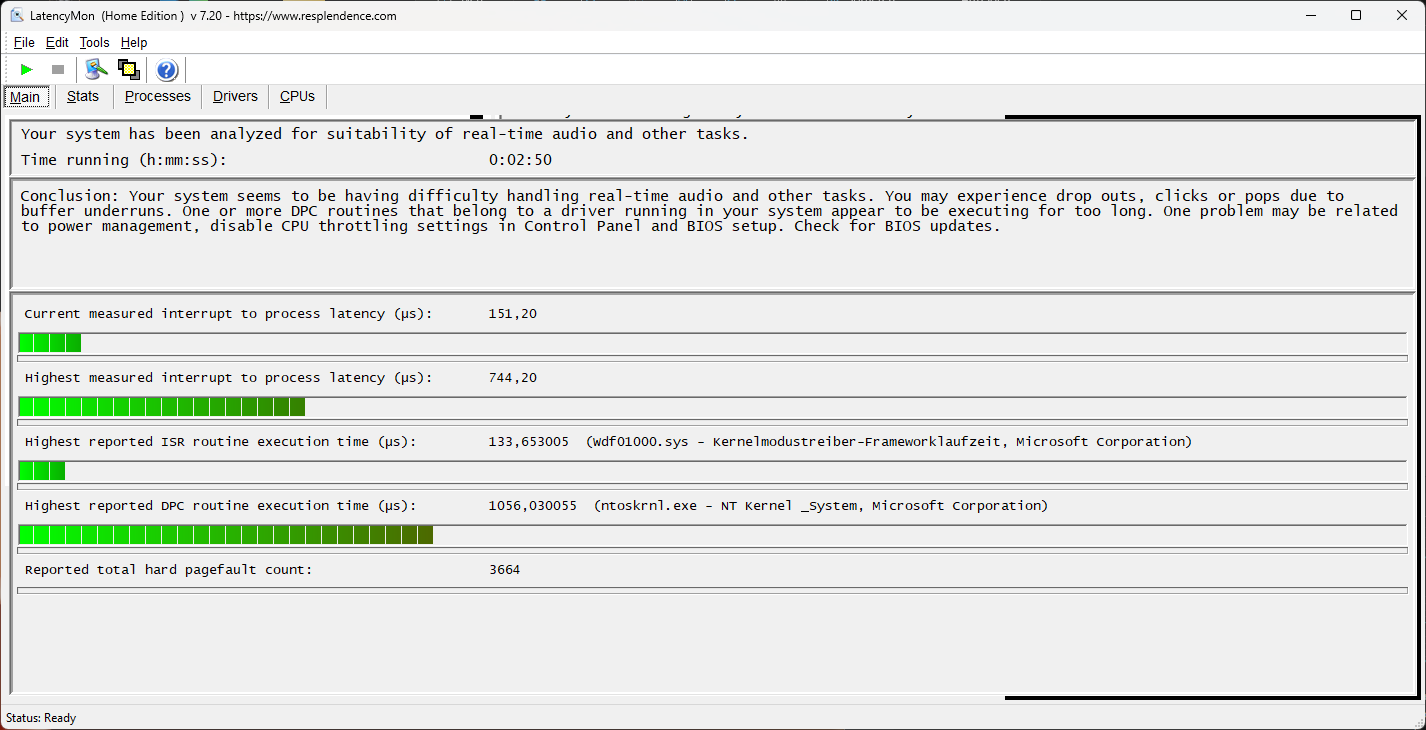Viewport: 1426px width, 730px height.
Task: Switch to the CPUs tab
Action: tap(297, 96)
